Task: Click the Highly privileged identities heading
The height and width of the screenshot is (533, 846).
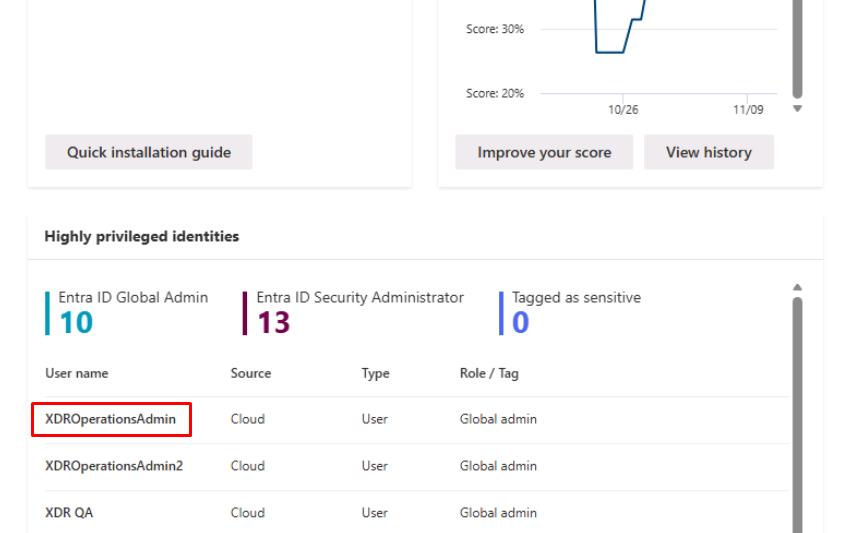Action: point(142,237)
